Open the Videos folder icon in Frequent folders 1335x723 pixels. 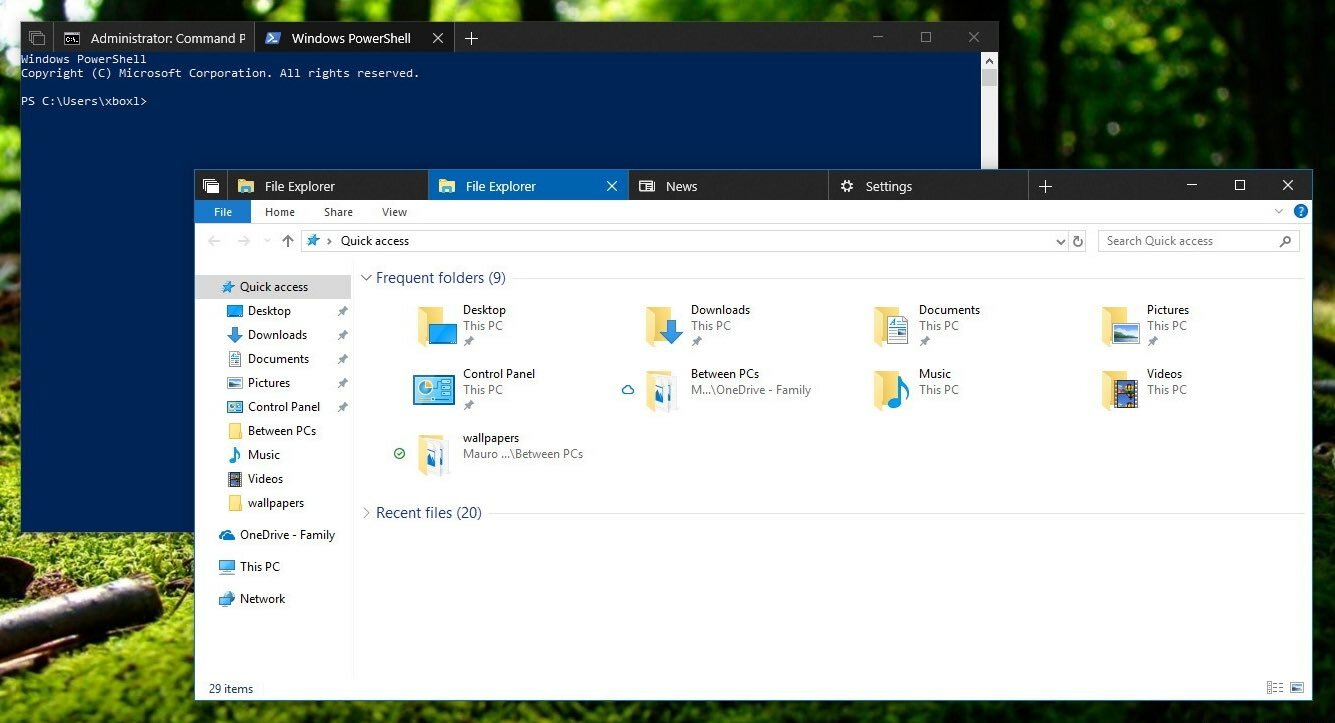coord(1120,390)
